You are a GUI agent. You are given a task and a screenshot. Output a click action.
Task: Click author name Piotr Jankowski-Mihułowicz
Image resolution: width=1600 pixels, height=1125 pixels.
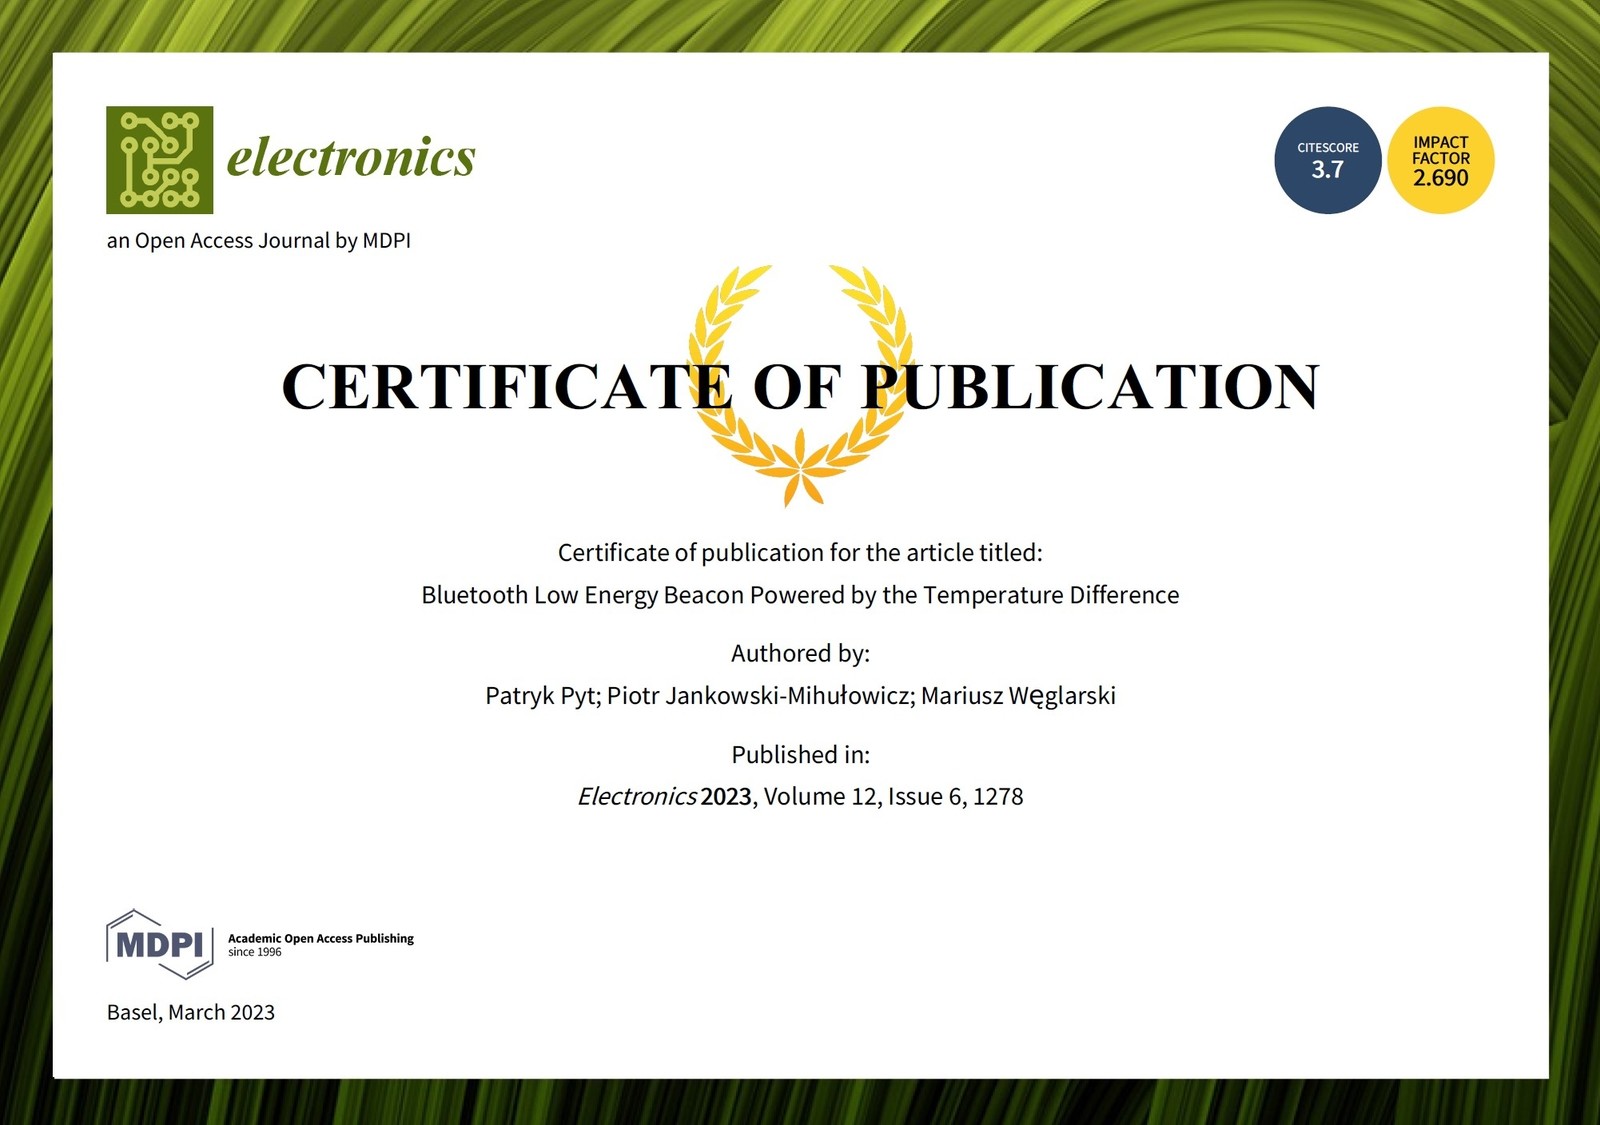click(760, 696)
